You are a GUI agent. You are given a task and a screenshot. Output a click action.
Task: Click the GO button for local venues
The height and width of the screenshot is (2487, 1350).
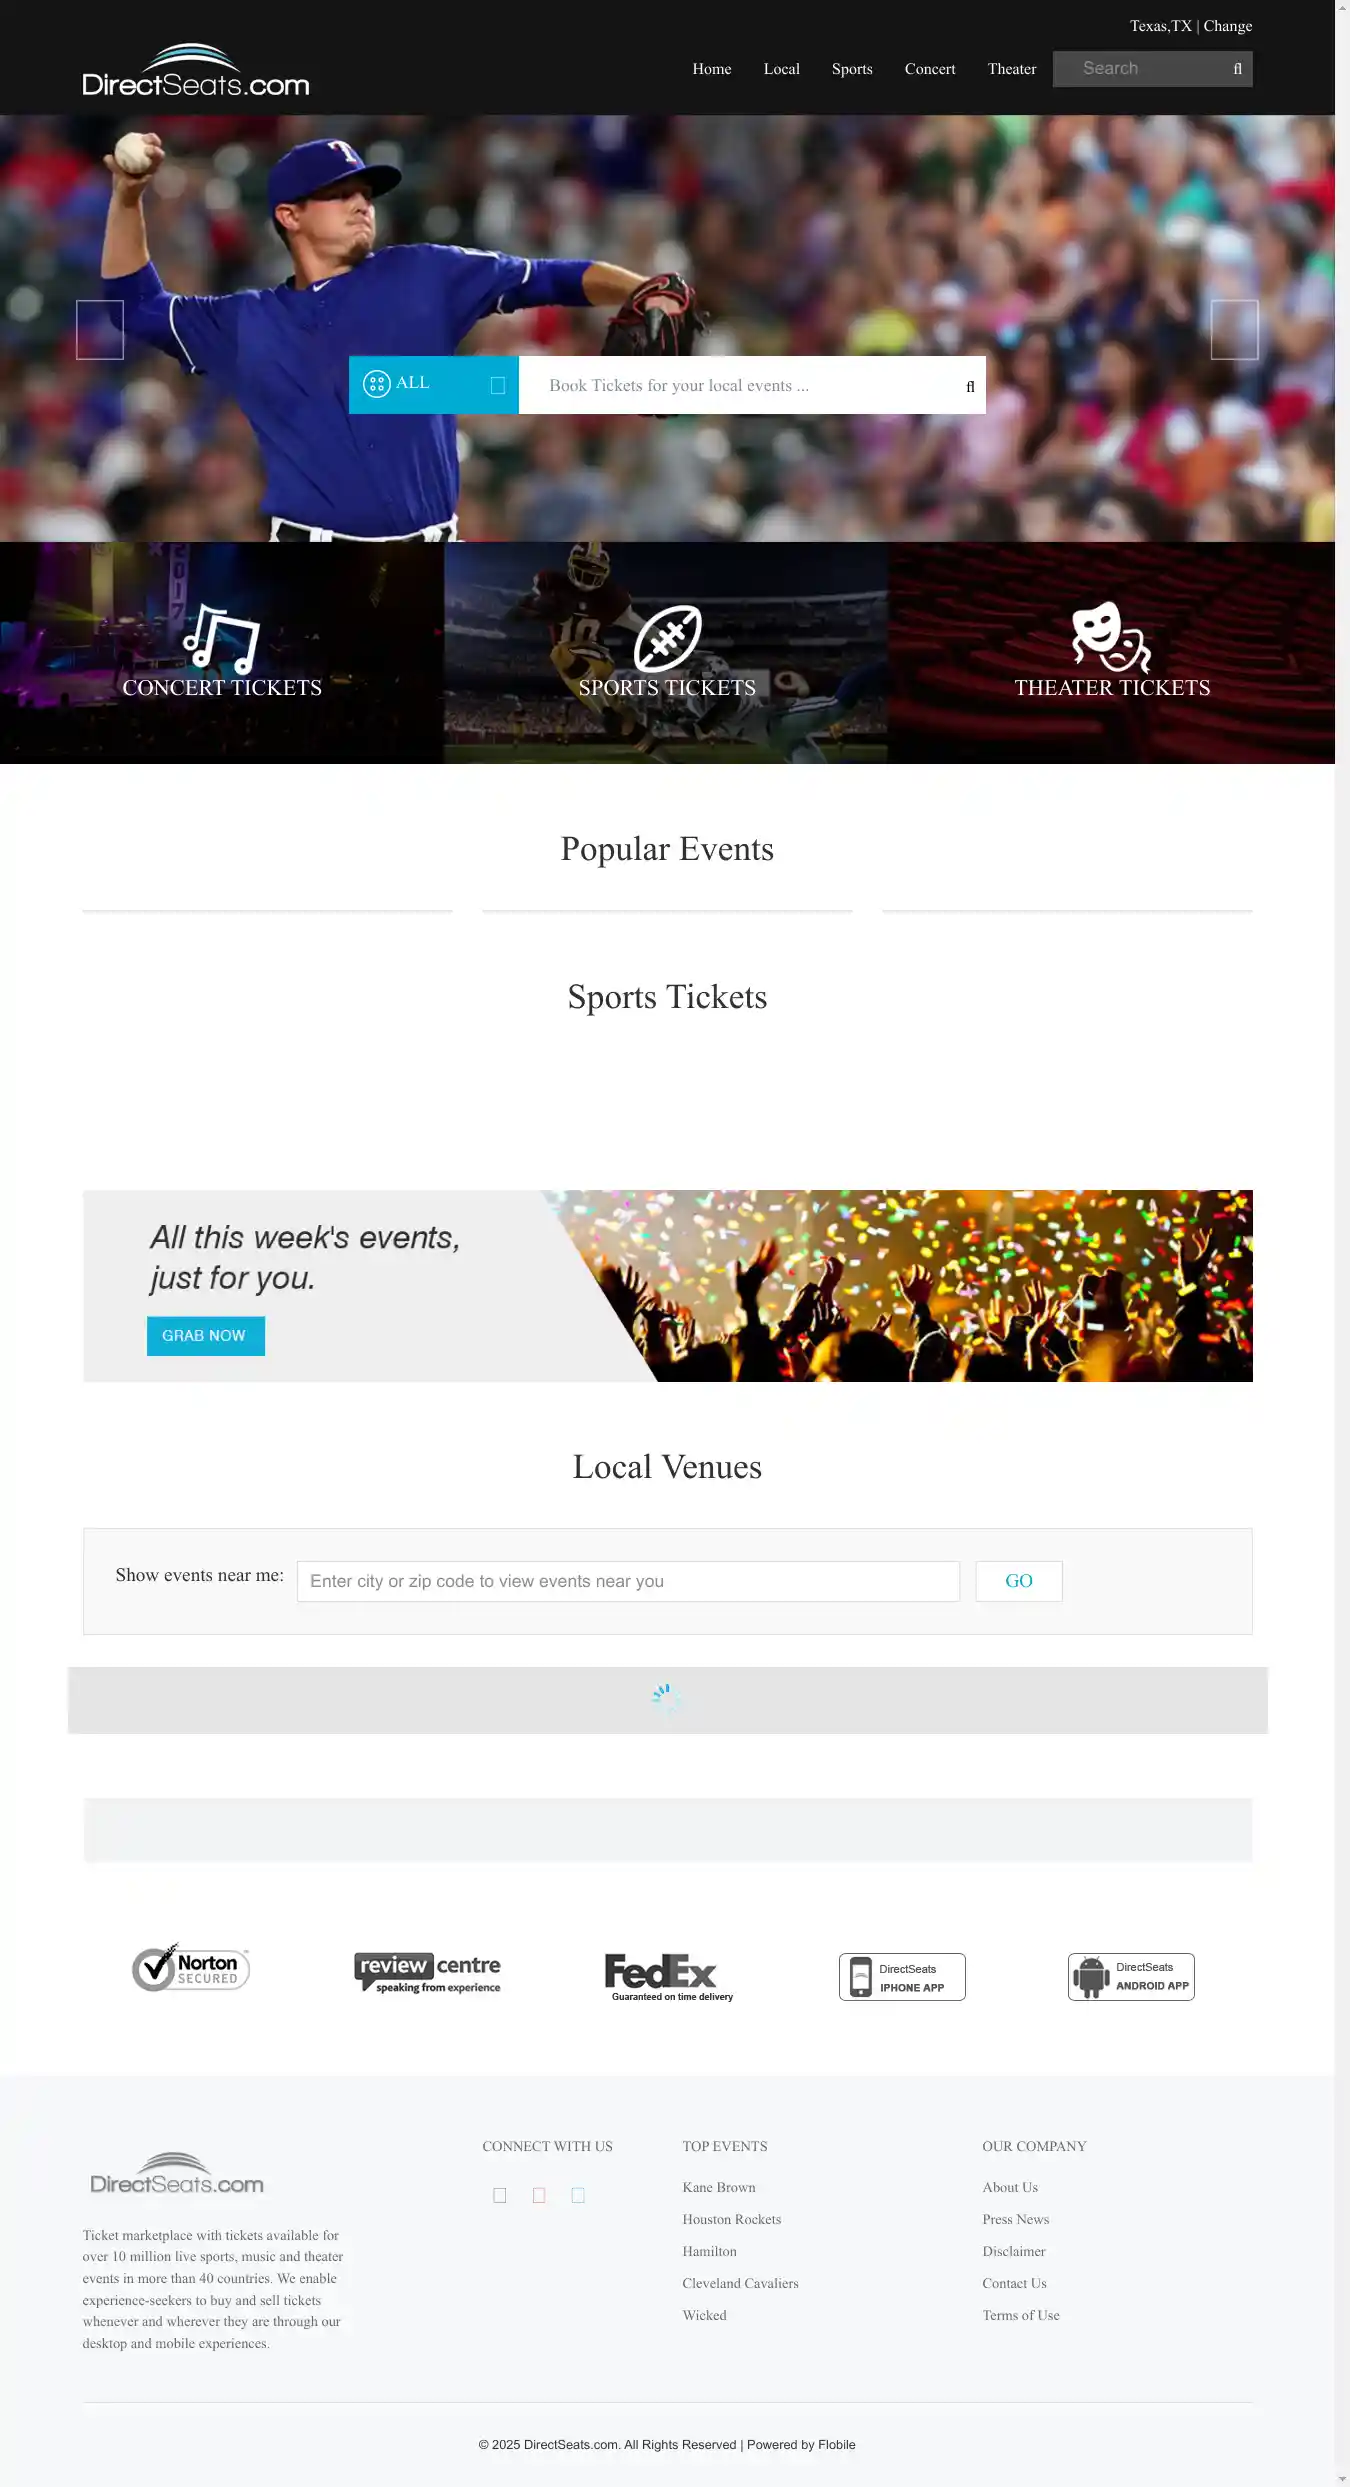1019,1581
